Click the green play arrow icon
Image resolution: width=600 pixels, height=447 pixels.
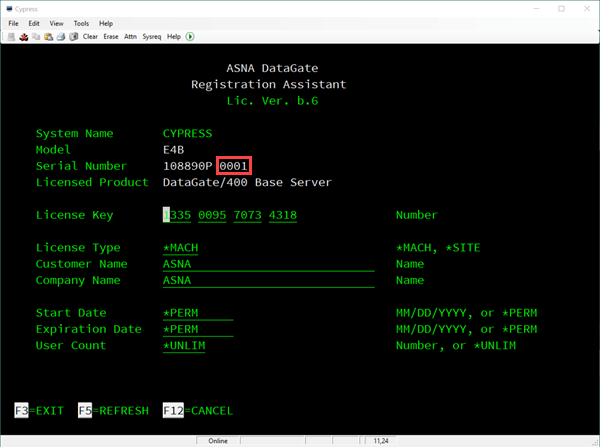tap(191, 37)
